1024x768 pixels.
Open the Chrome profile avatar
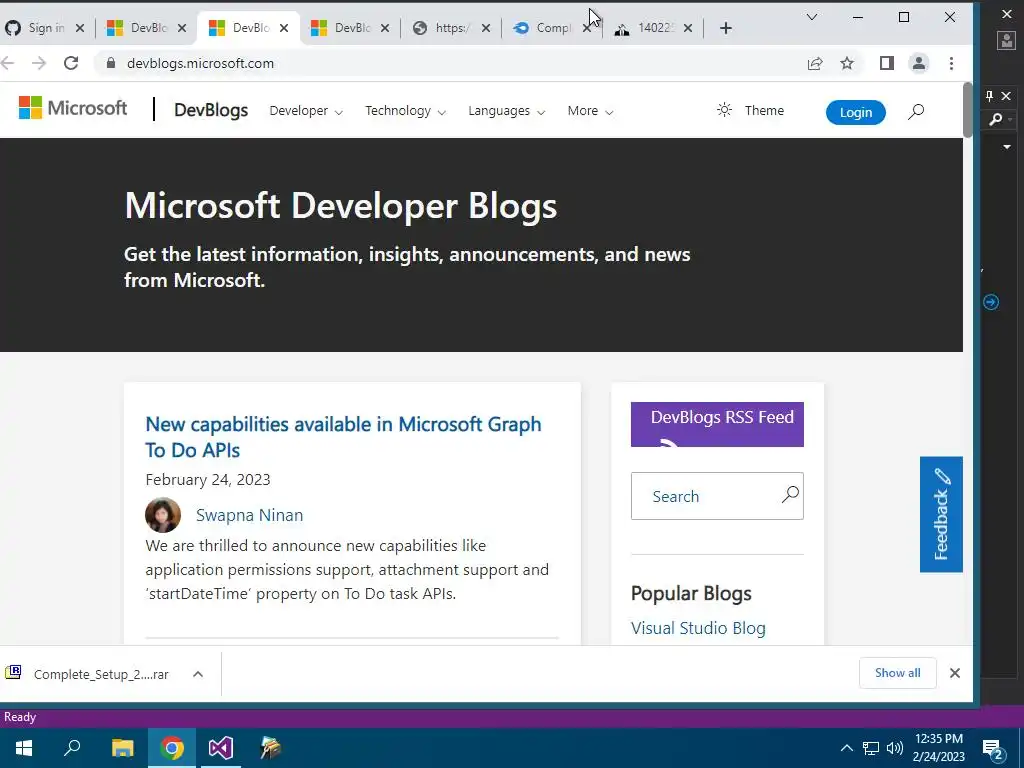pos(919,63)
